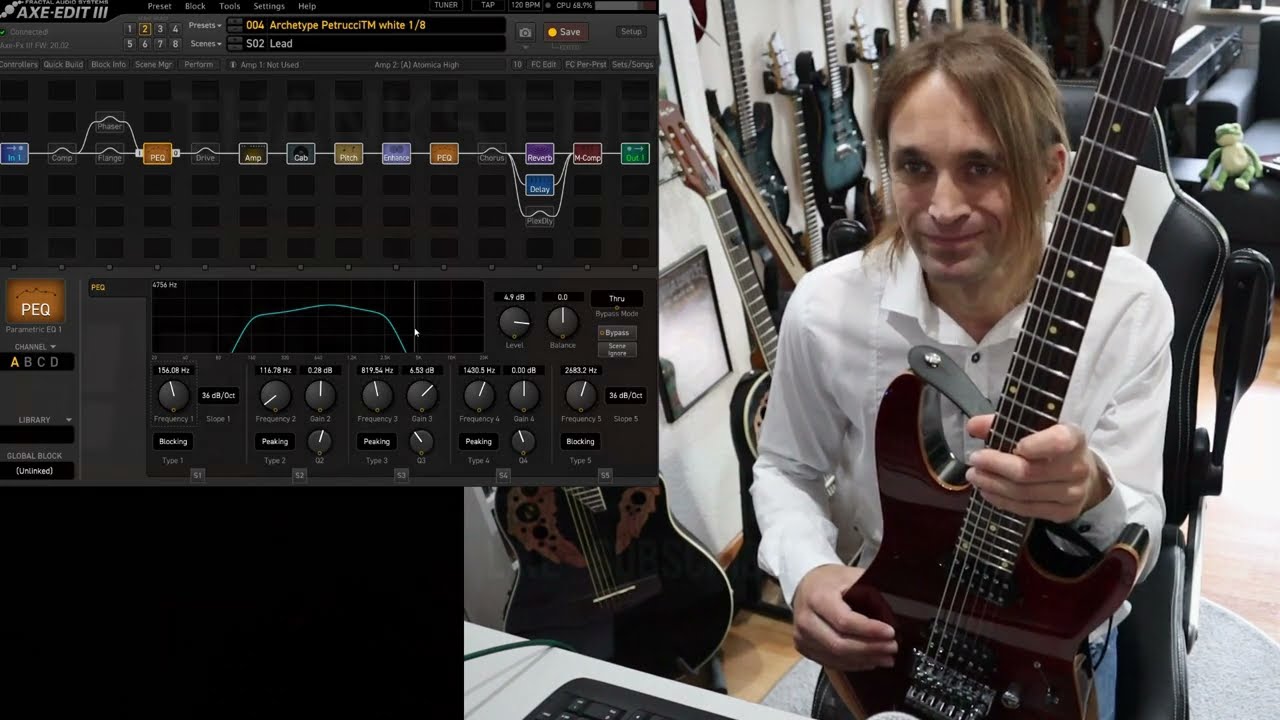1280x720 pixels.
Task: Select the second PEQ block after Enhance
Action: [444, 154]
